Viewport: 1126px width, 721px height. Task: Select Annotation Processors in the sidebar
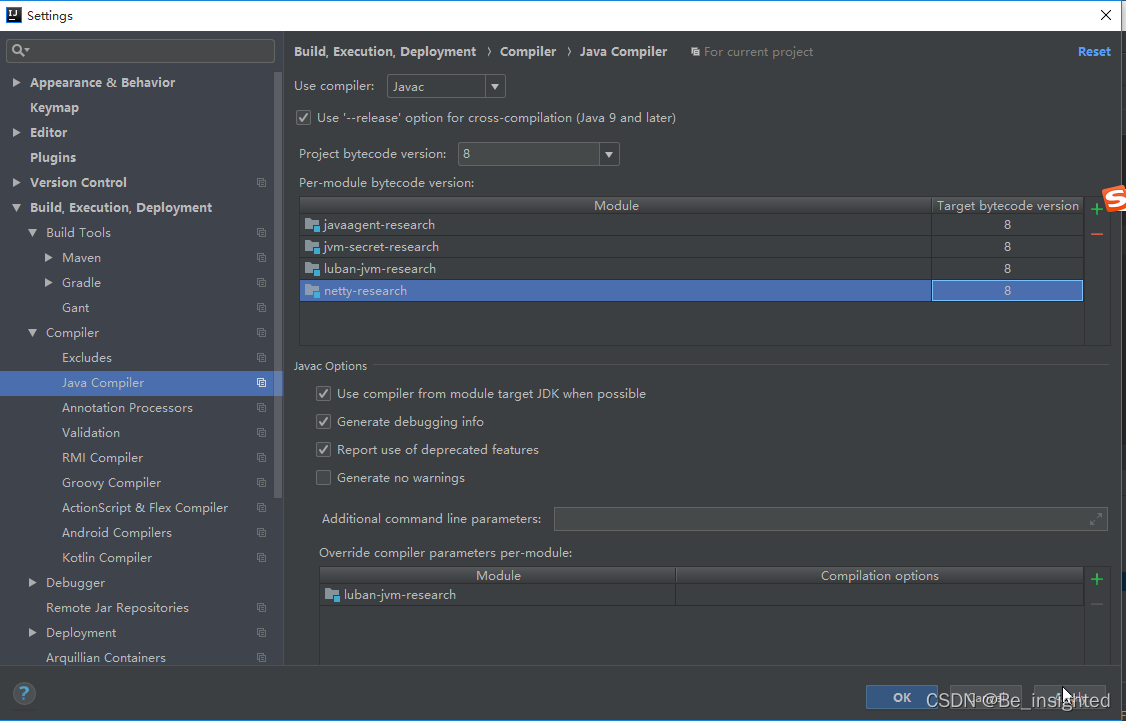[x=127, y=407]
